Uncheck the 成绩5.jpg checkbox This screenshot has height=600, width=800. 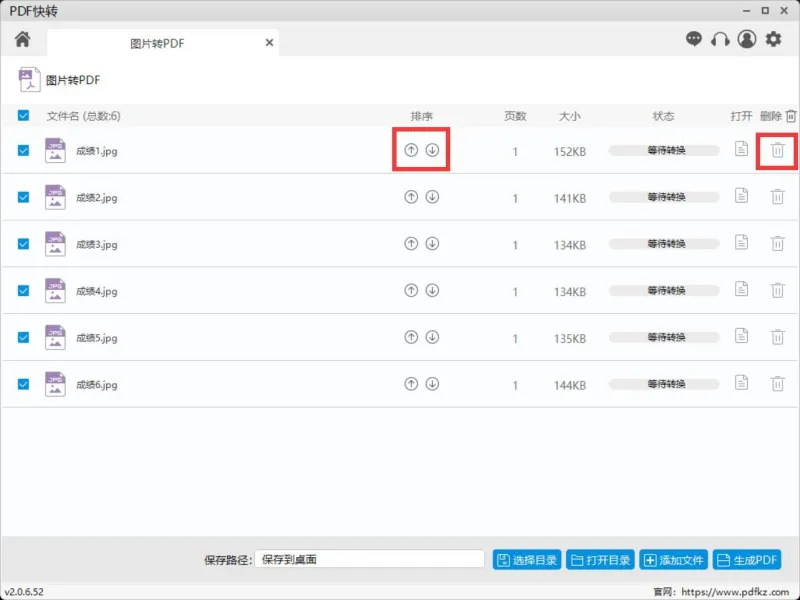[x=23, y=337]
